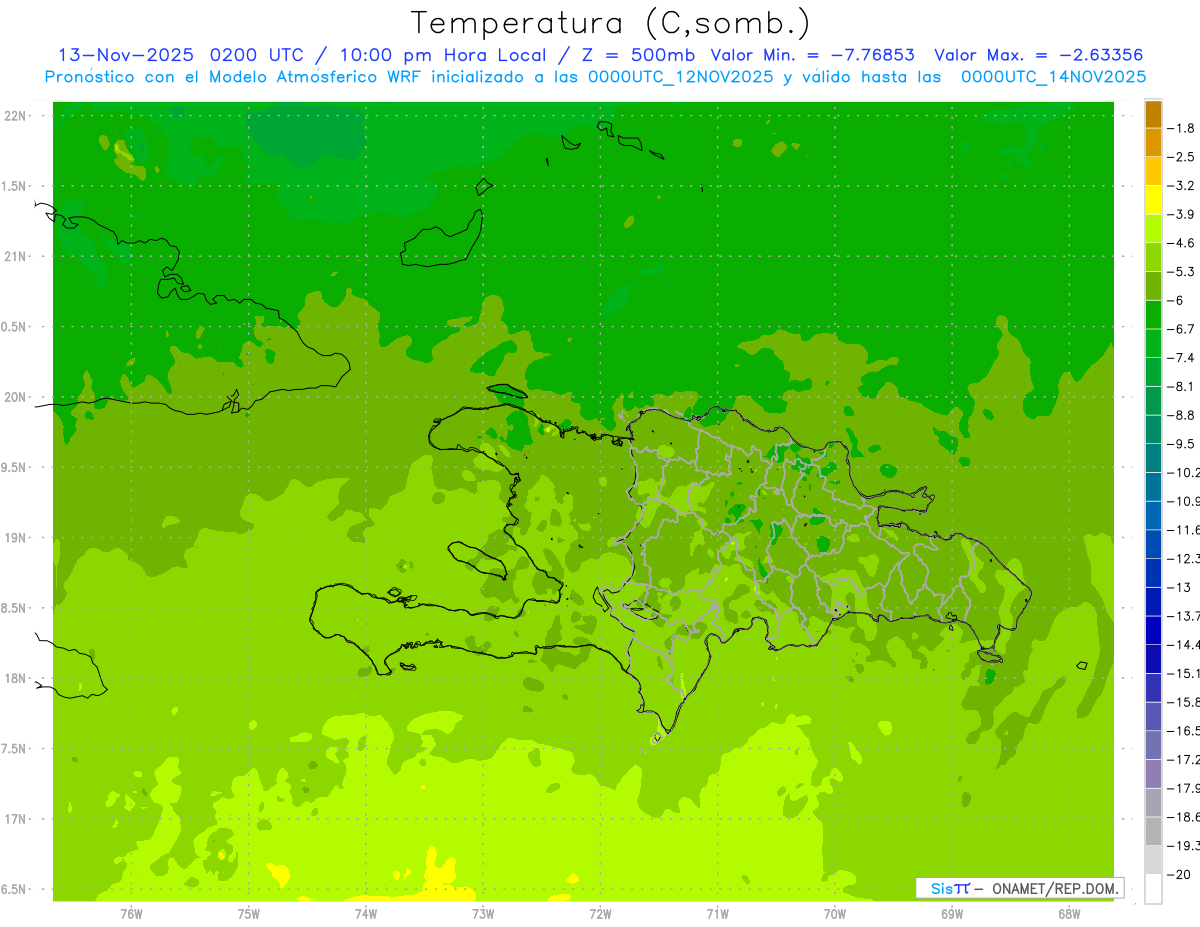Click the "-13.7" colorbar label
The width and height of the screenshot is (1200, 927).
[1182, 616]
